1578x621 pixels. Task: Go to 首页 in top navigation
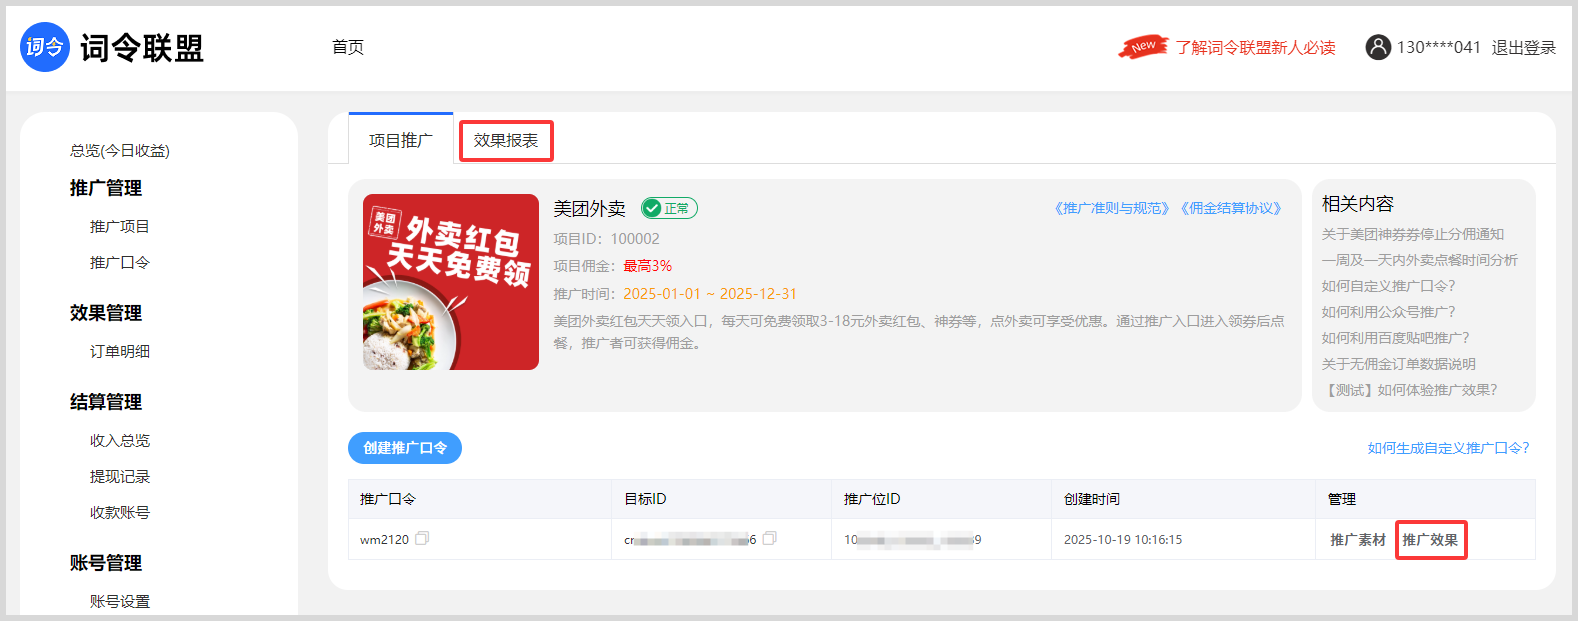(348, 47)
